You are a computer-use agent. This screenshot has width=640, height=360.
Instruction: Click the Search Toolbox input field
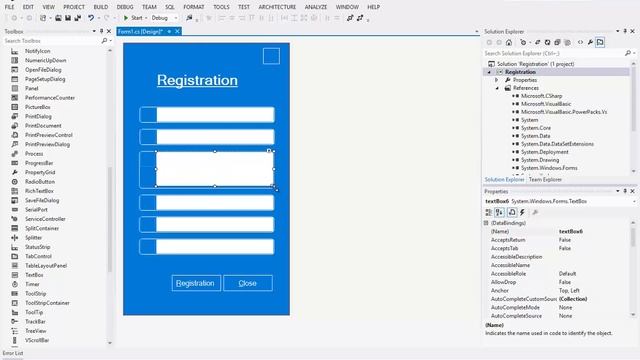click(x=51, y=41)
